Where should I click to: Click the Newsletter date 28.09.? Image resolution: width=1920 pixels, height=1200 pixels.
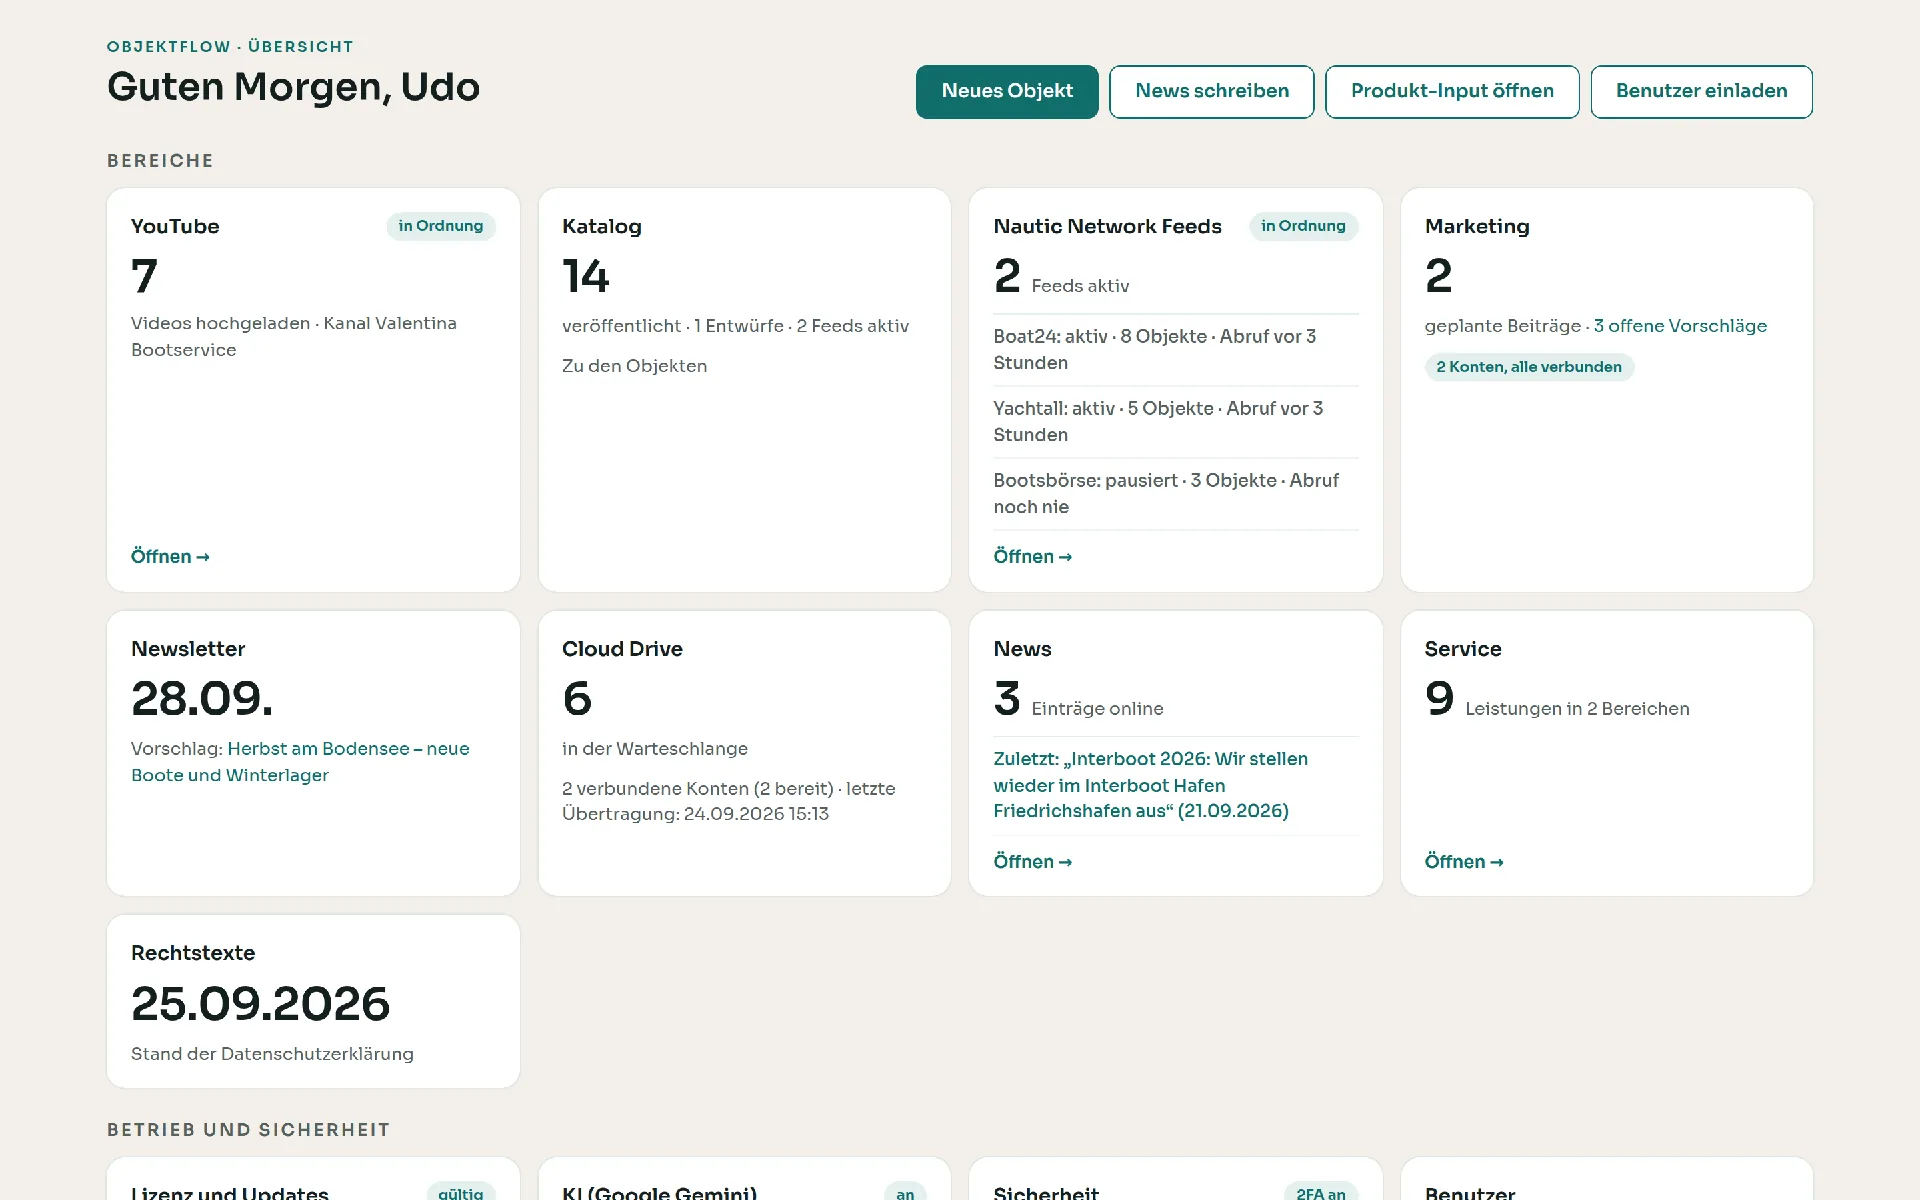click(202, 698)
